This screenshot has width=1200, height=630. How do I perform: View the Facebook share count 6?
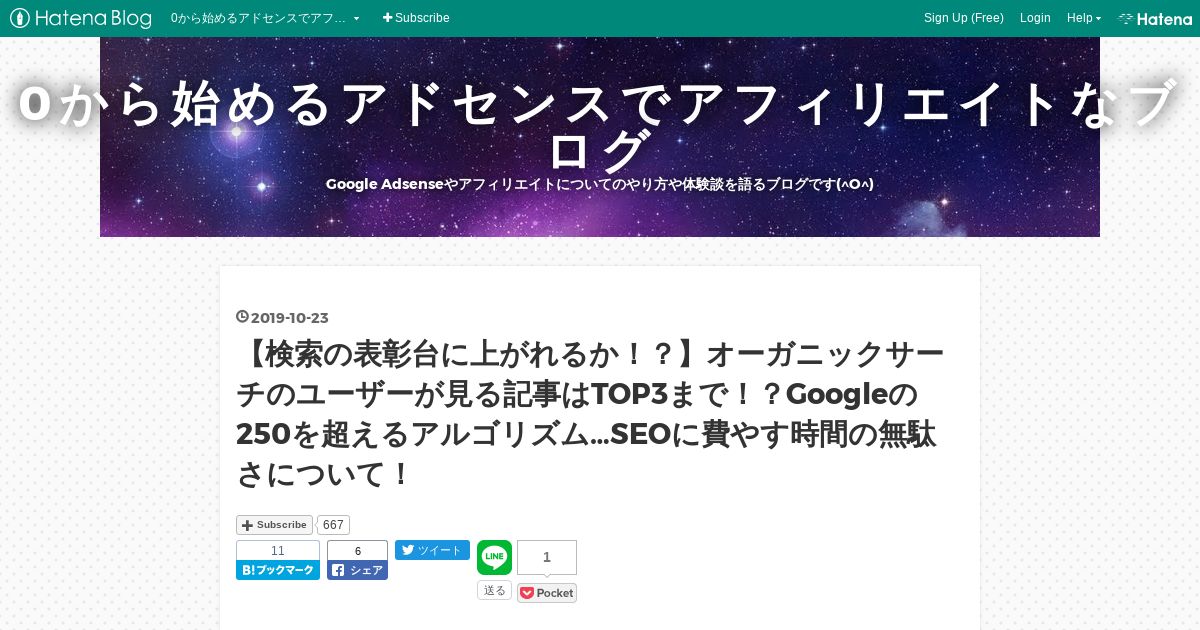pos(357,551)
